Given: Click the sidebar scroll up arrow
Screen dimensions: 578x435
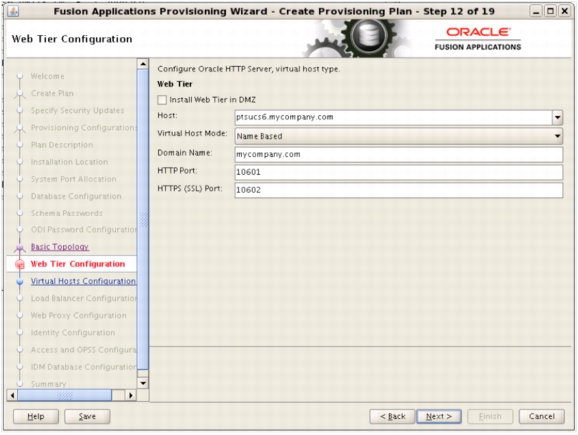Looking at the screenshot, I should 143,64.
